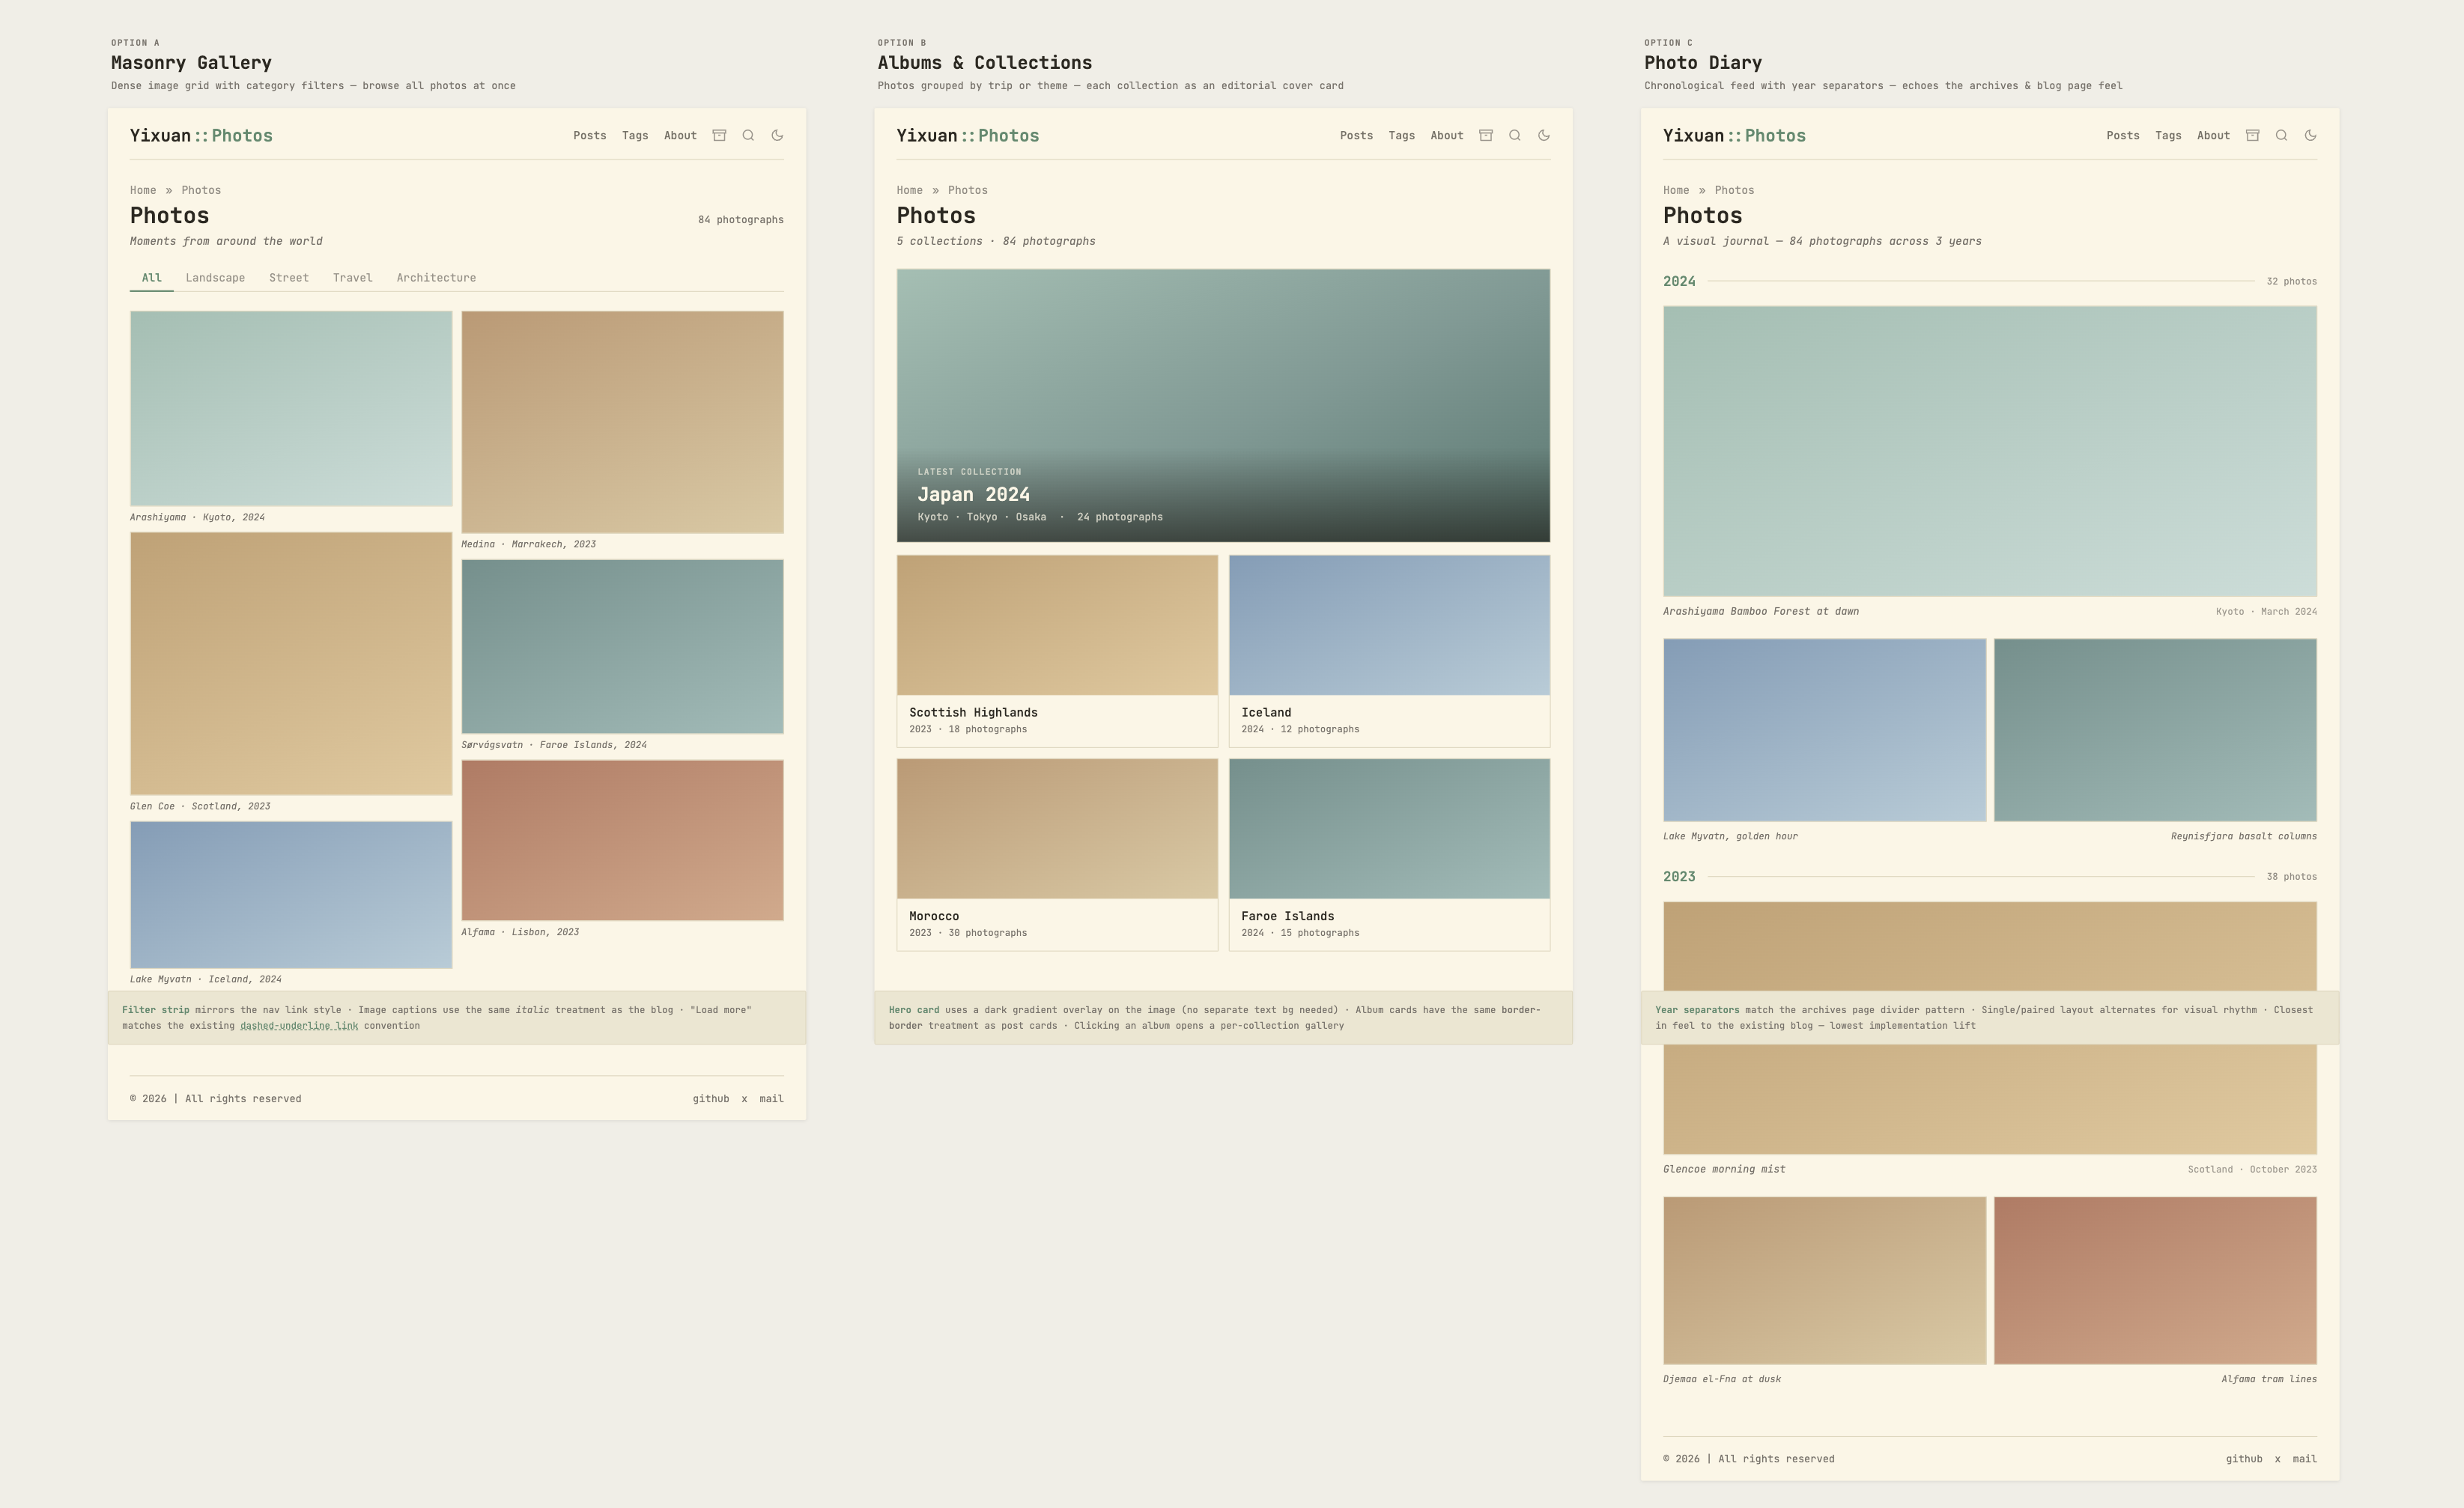2464x1508 pixels.
Task: Click Home breadcrumb in Option A
Action: [x=143, y=190]
